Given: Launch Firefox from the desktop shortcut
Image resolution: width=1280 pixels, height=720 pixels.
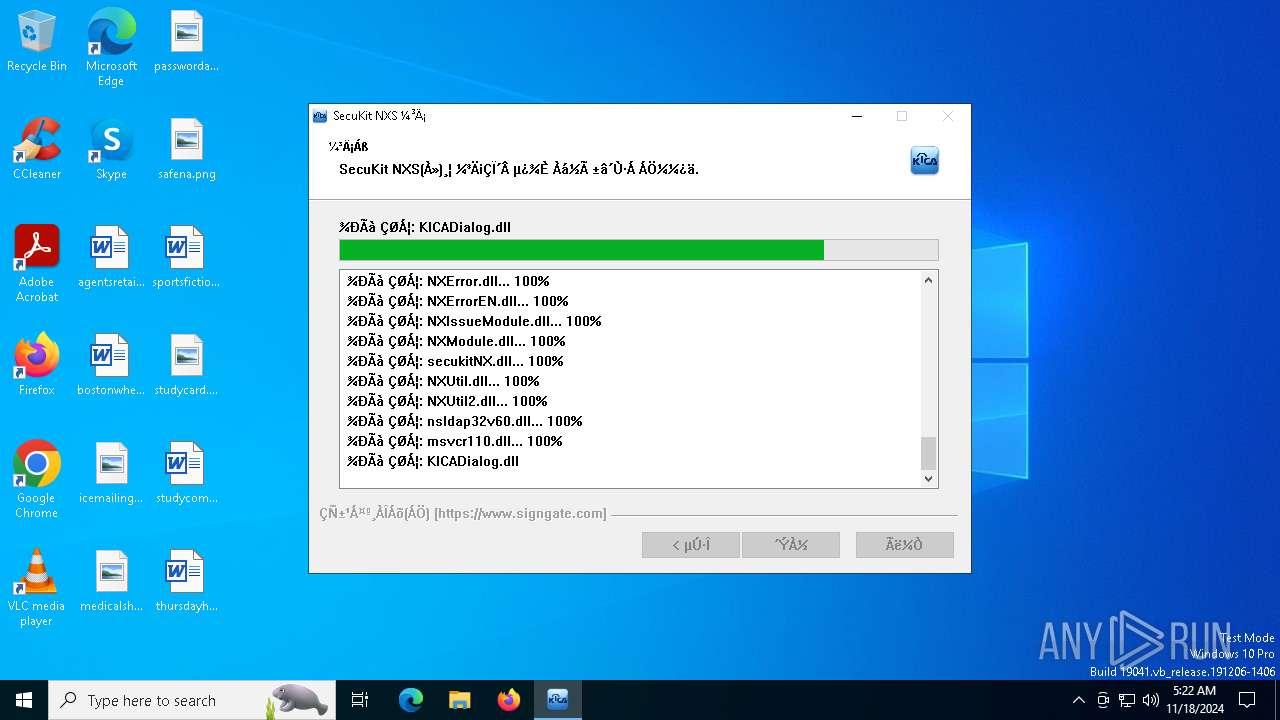Looking at the screenshot, I should [37, 366].
